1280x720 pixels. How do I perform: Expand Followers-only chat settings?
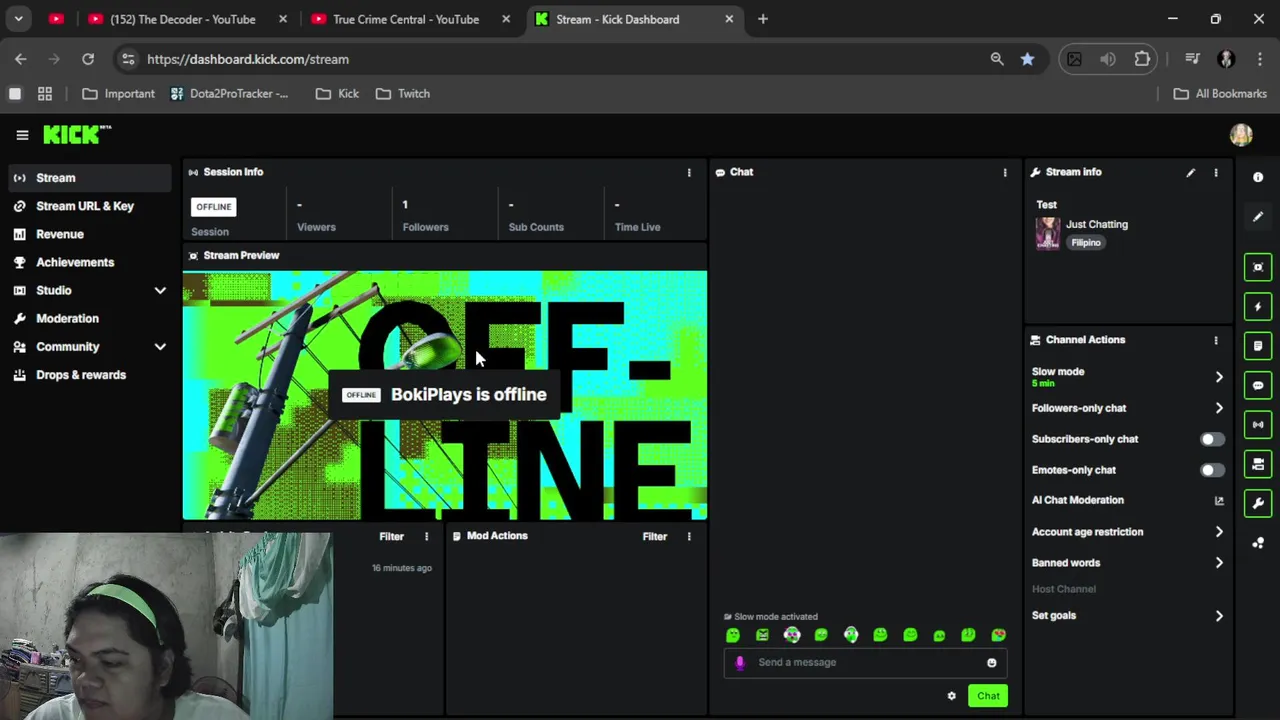tap(1218, 408)
